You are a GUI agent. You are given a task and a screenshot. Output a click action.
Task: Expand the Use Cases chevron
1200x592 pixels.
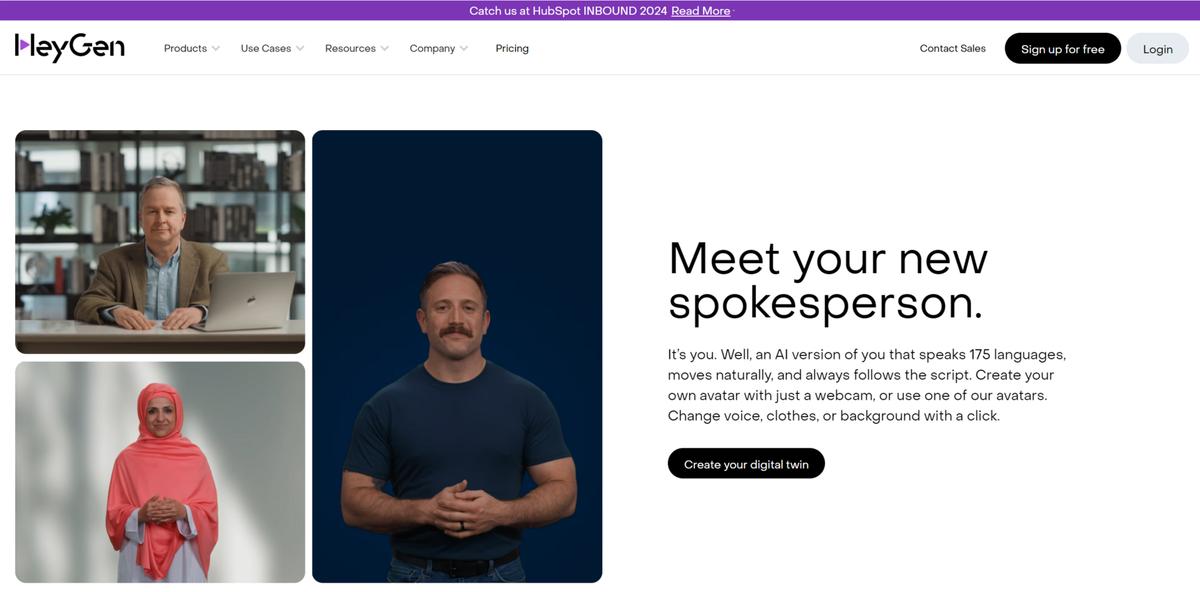click(x=300, y=49)
